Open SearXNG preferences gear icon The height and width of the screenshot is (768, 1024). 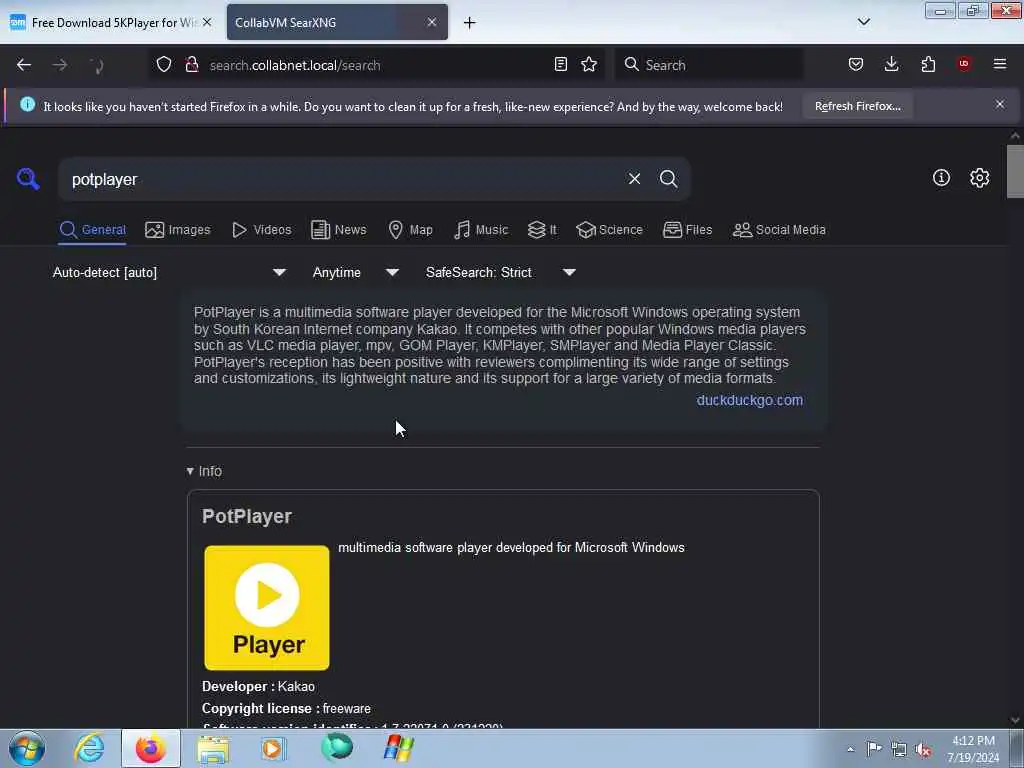[979, 178]
